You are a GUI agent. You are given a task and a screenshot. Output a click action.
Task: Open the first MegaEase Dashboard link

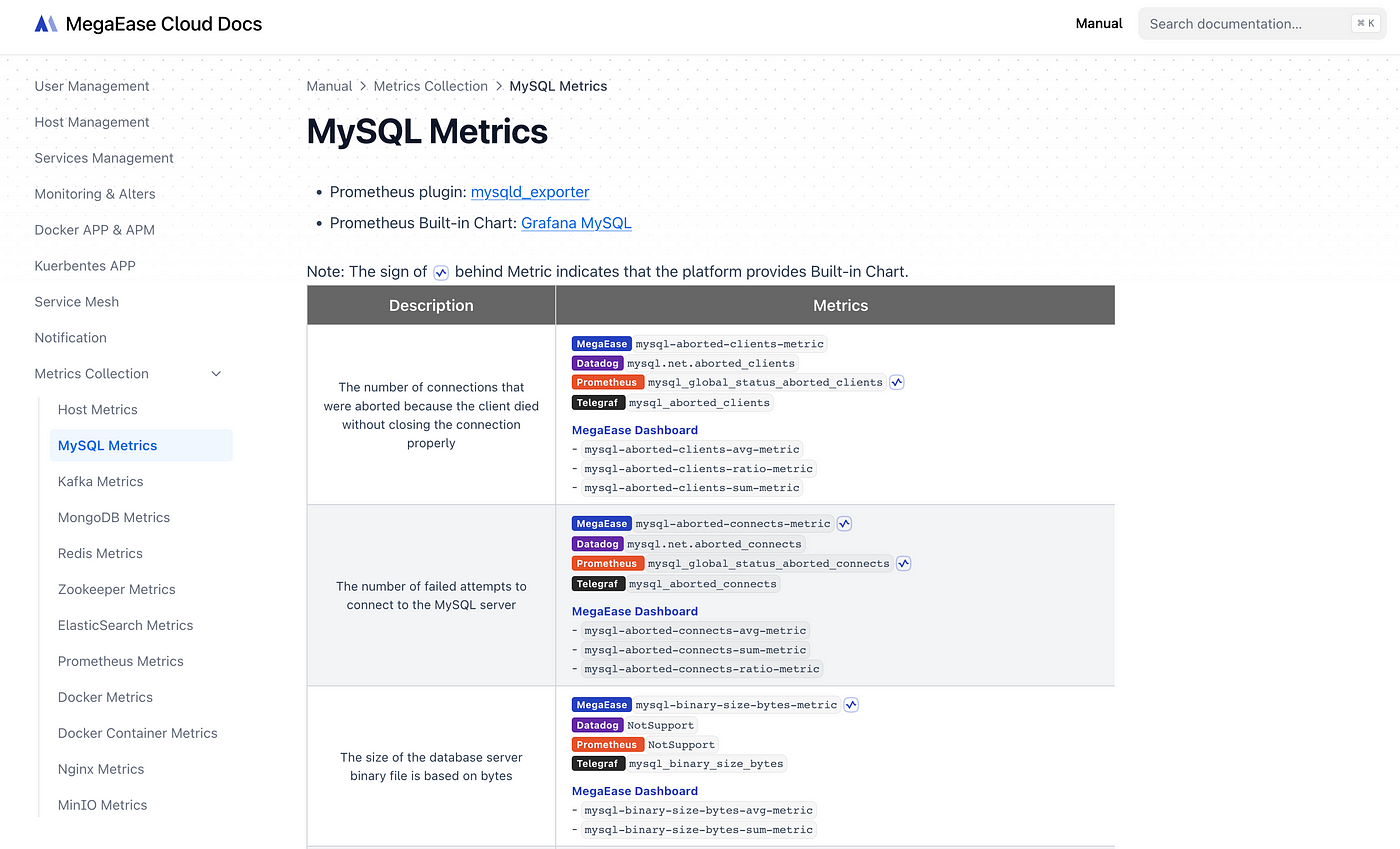coord(635,430)
